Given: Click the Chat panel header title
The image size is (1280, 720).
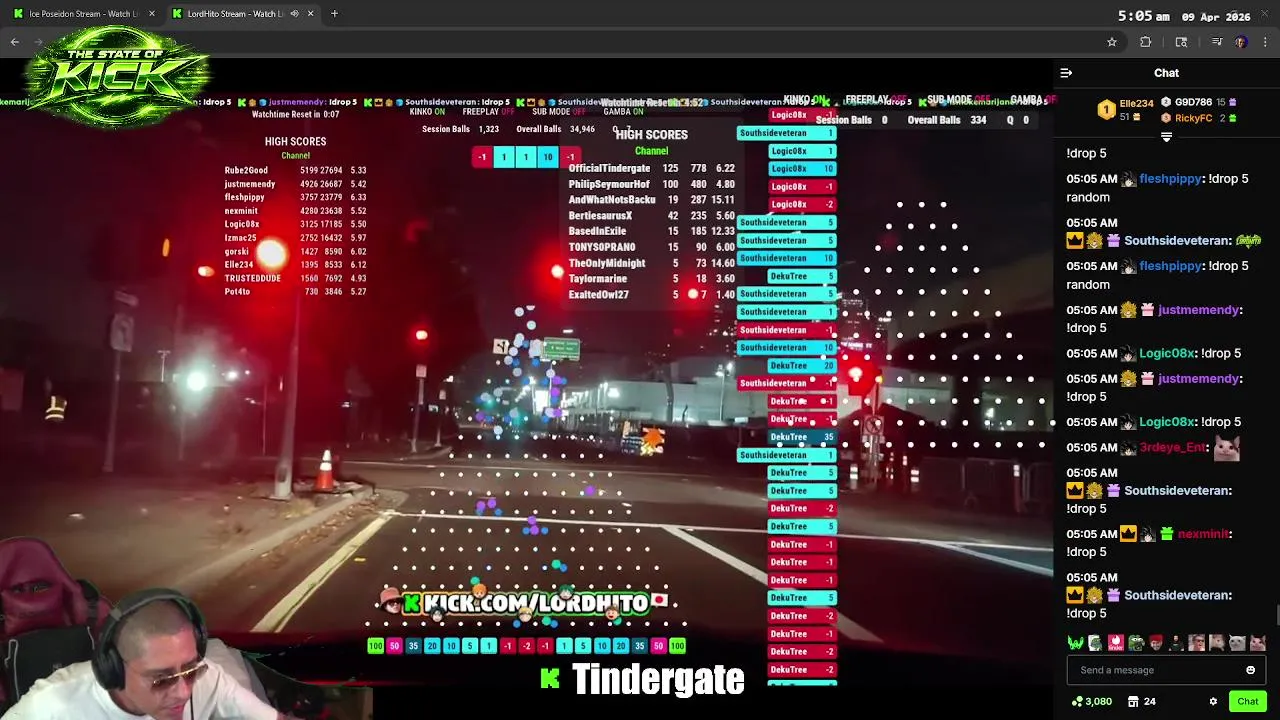Looking at the screenshot, I should [1166, 73].
